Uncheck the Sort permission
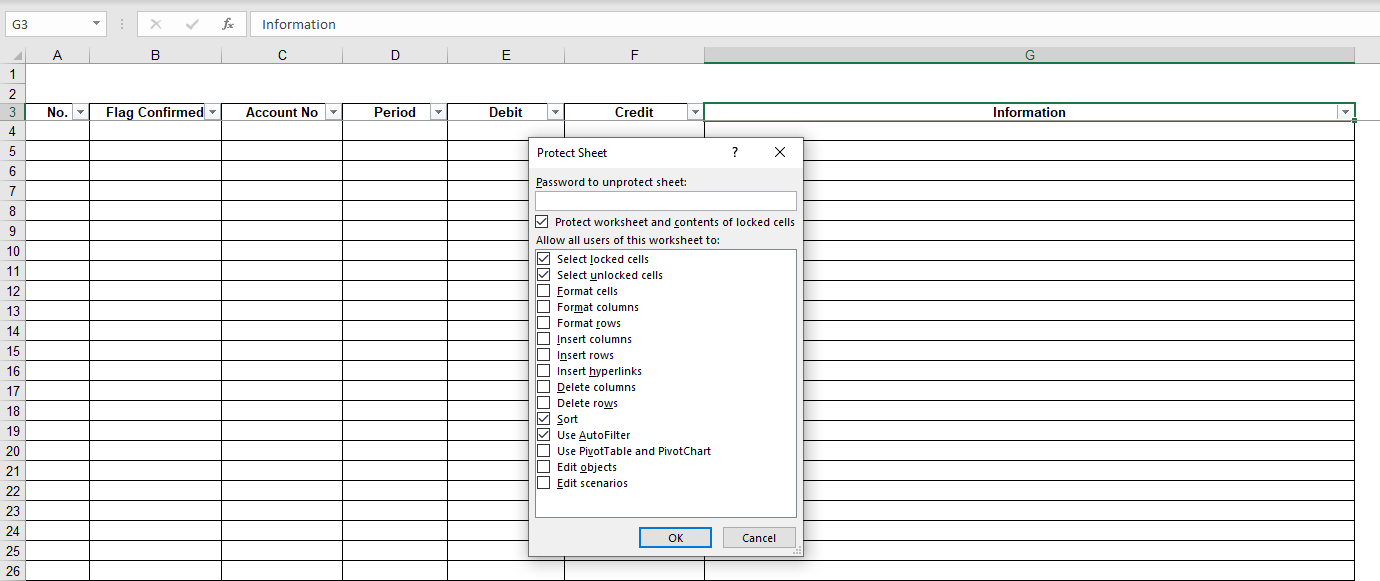This screenshot has height=581, width=1380. (x=544, y=418)
